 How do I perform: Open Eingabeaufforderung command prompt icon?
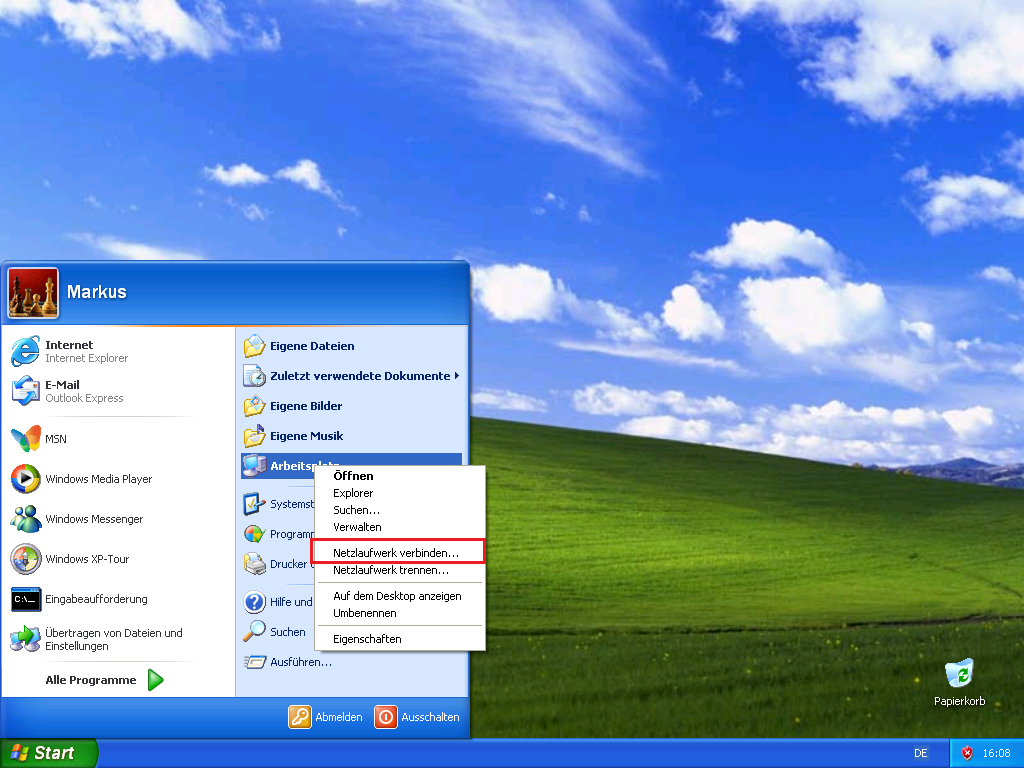[26, 599]
